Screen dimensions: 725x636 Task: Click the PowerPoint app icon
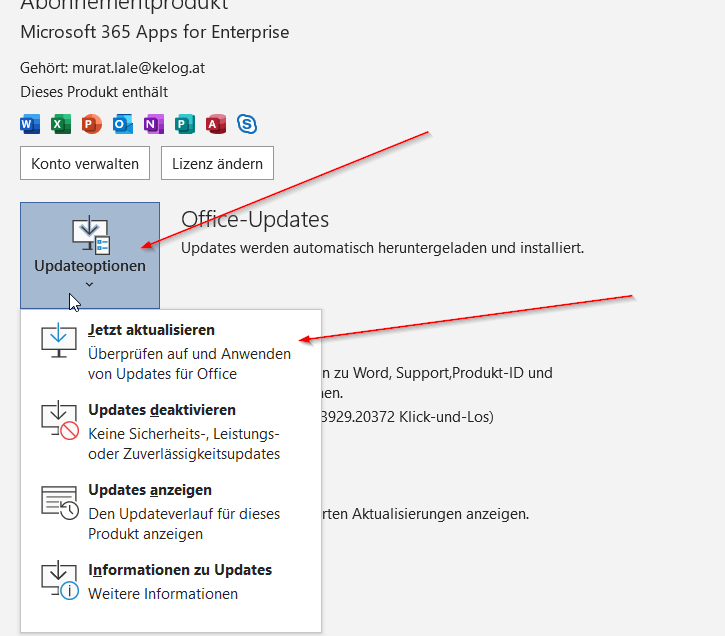[92, 124]
